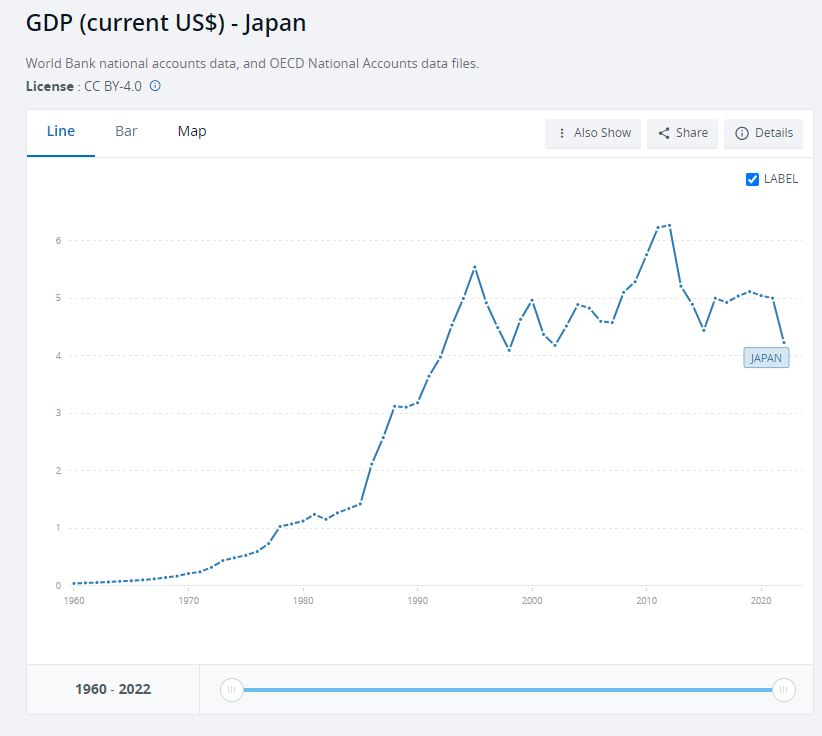Click the 1960 - 2022 range text
This screenshot has height=736, width=822.
[x=113, y=689]
